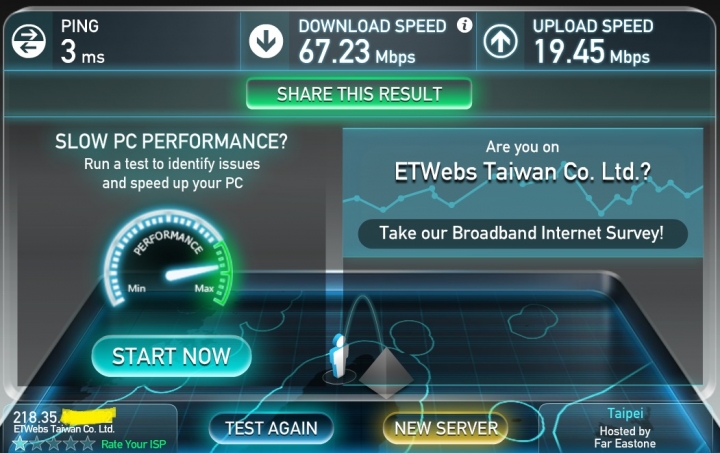Open Take our Broadband Internet Survey

point(523,233)
